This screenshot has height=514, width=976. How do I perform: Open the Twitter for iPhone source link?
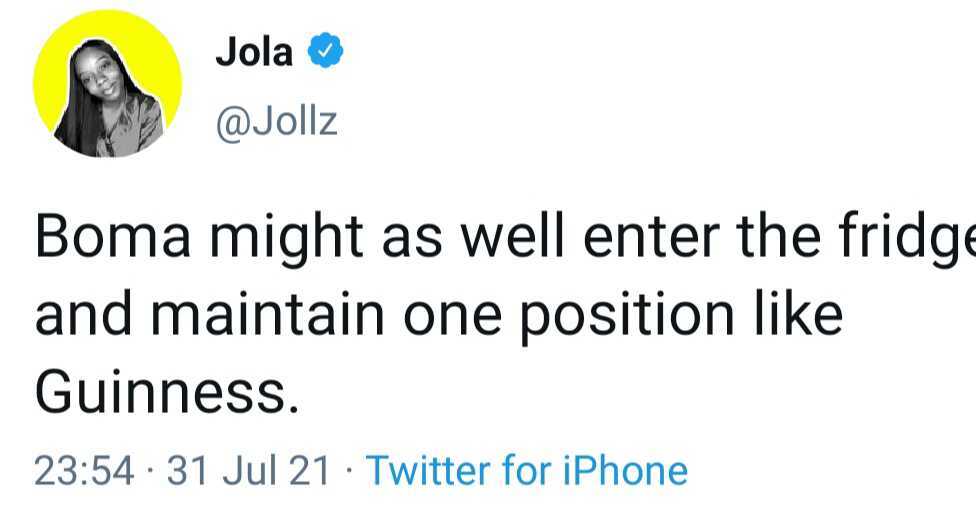click(x=526, y=470)
